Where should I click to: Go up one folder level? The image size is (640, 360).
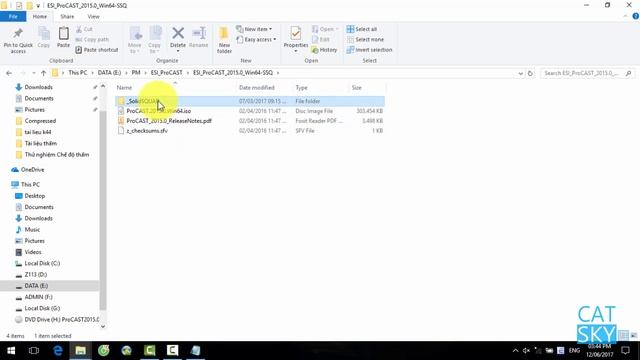click(x=43, y=73)
